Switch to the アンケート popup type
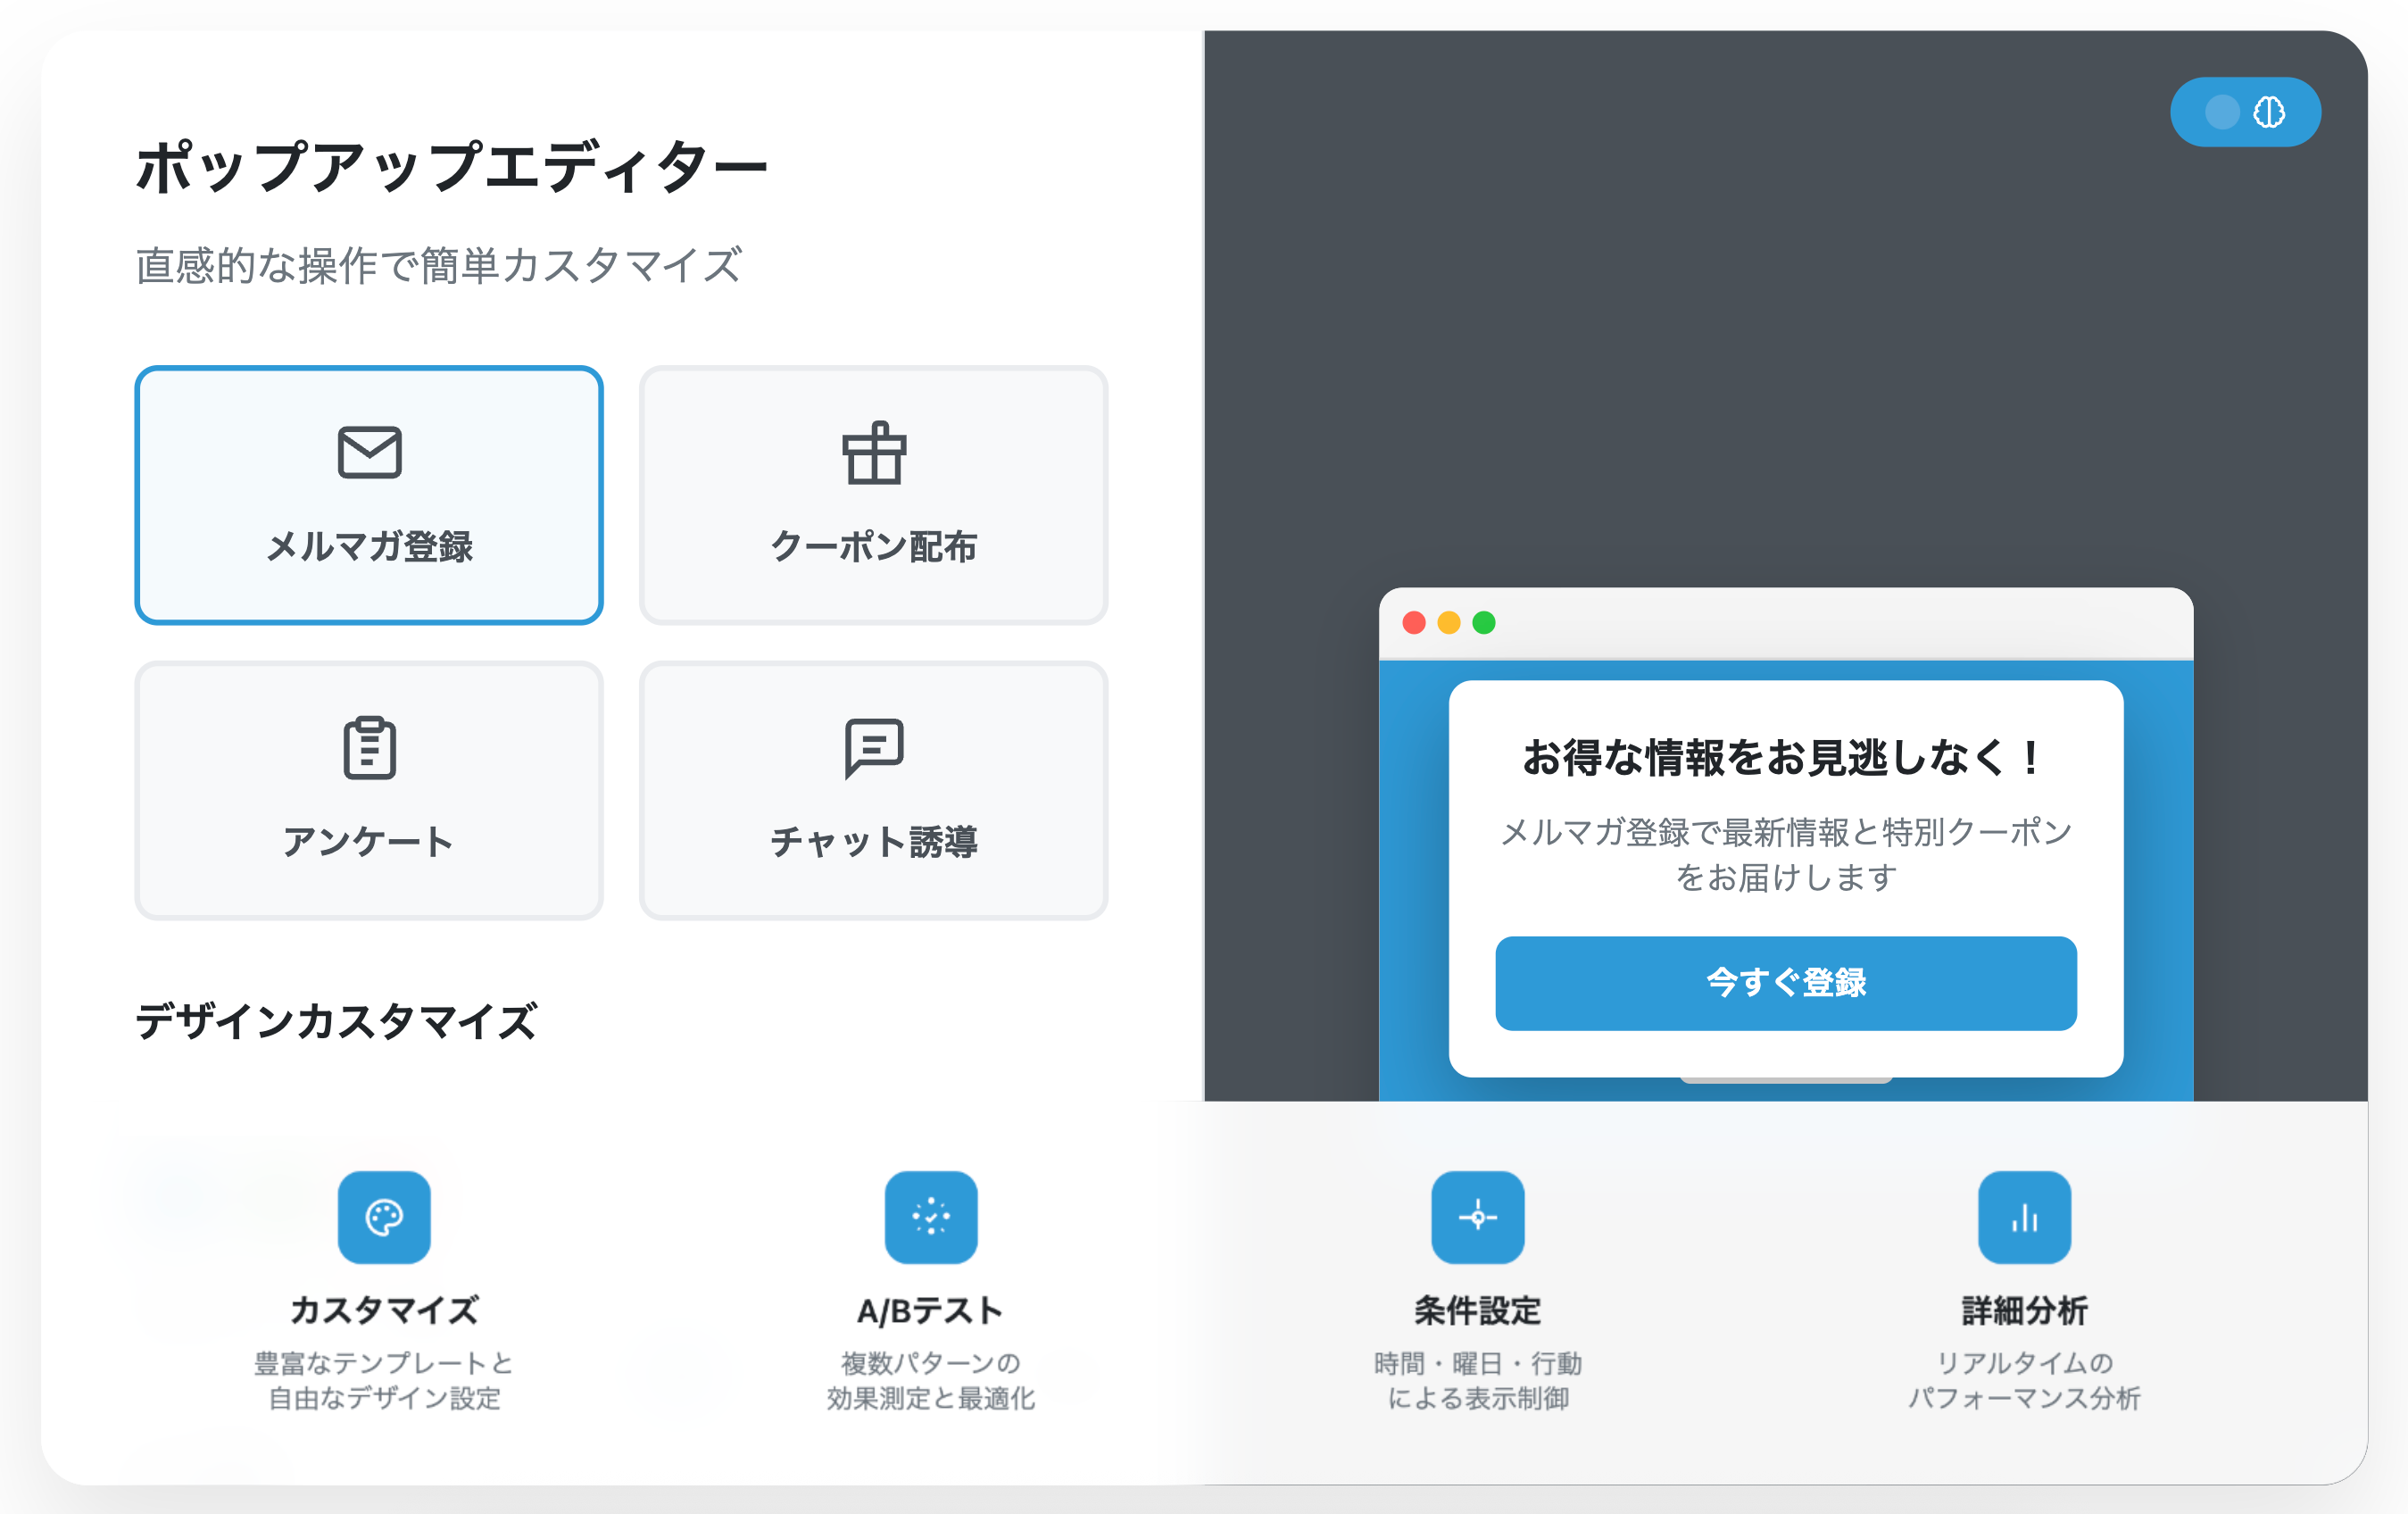Screen dimensions: 2408x1514 click(369, 790)
